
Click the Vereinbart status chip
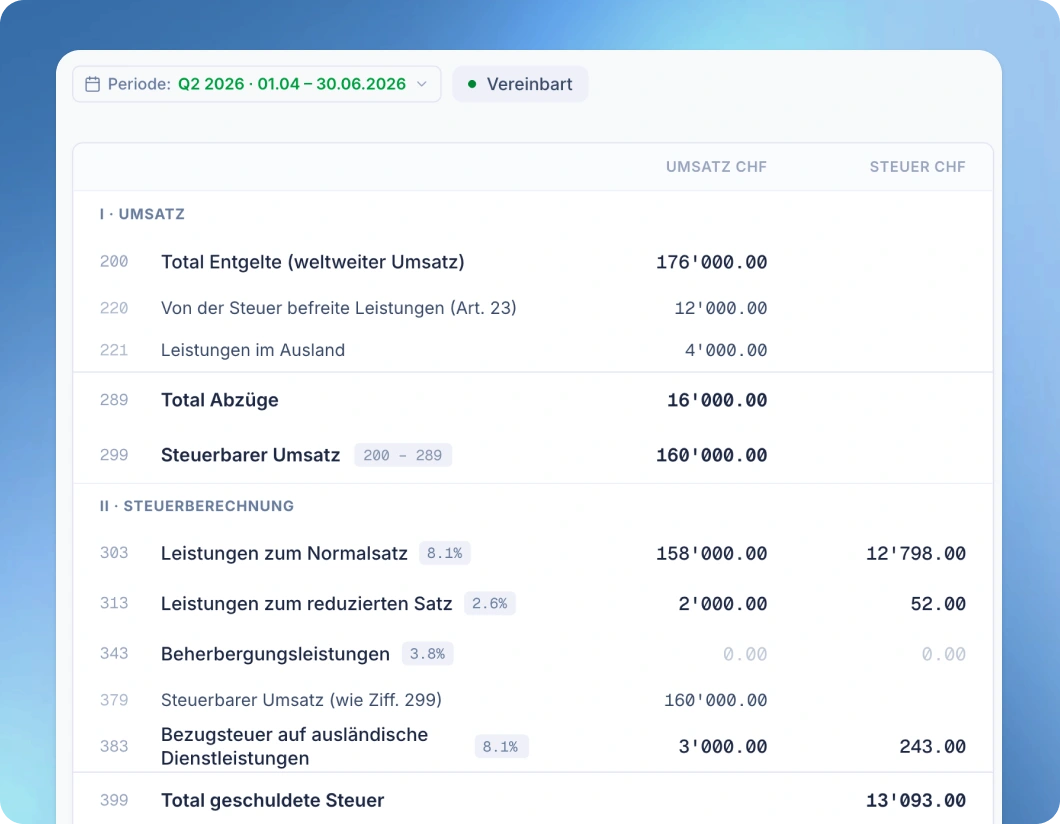[520, 84]
